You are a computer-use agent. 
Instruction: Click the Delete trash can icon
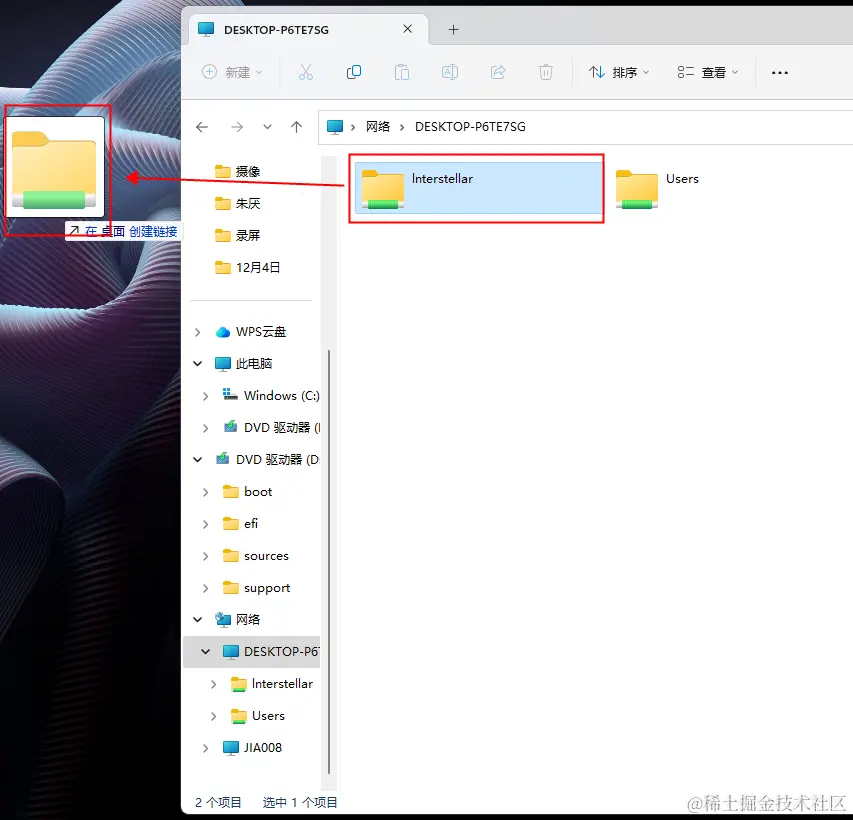(546, 72)
